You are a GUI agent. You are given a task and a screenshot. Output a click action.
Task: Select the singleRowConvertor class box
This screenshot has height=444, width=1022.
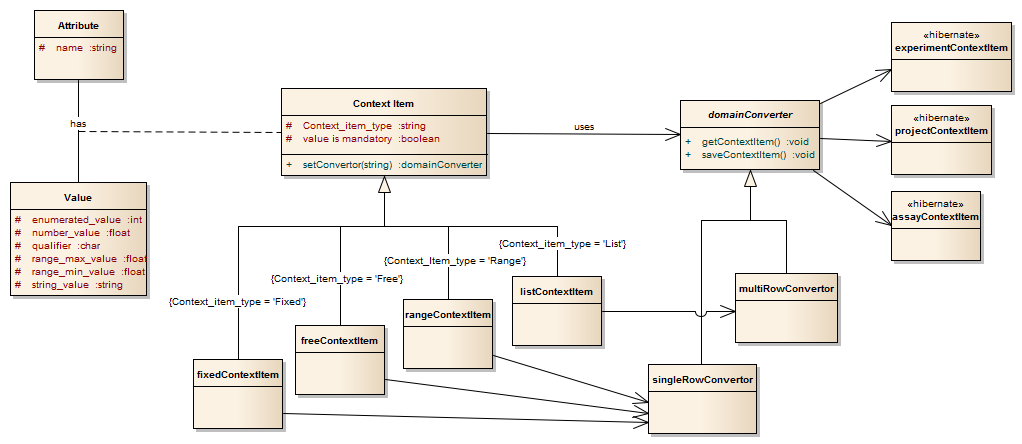click(701, 380)
